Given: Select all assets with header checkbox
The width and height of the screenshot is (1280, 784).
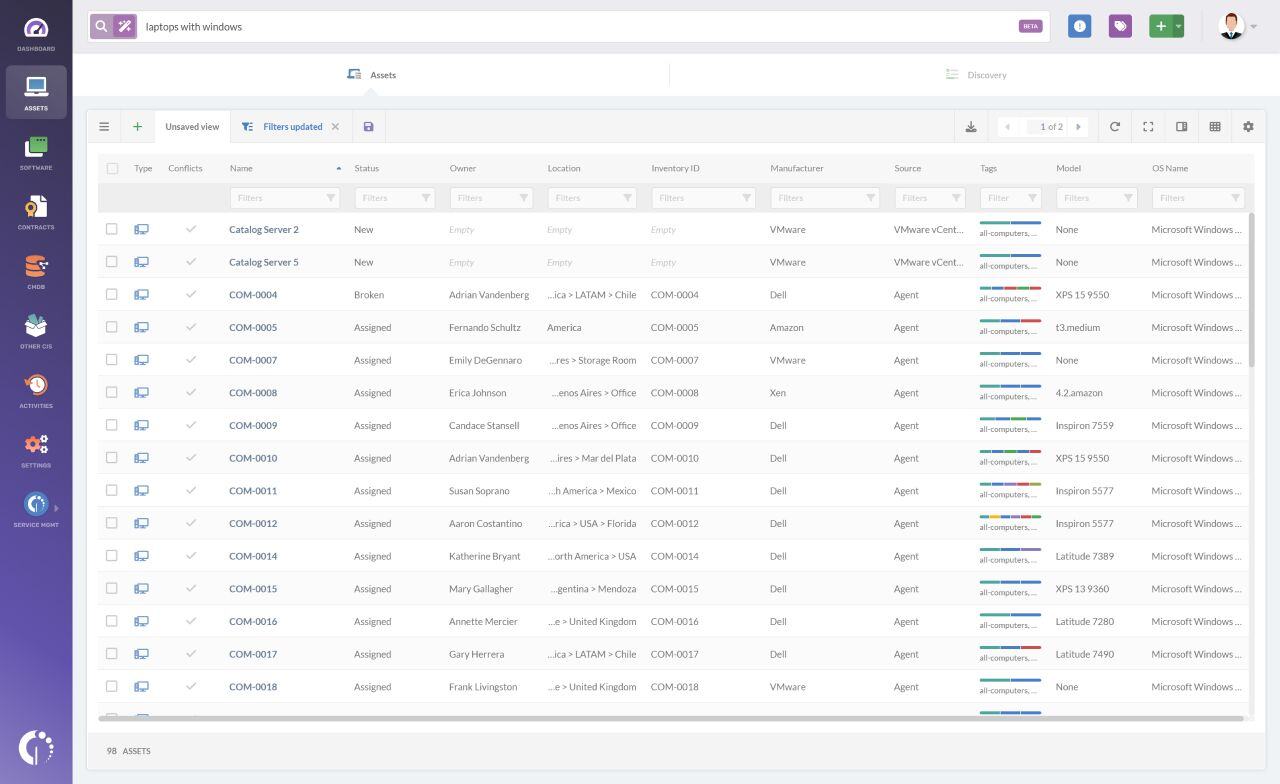Looking at the screenshot, I should coord(112,169).
